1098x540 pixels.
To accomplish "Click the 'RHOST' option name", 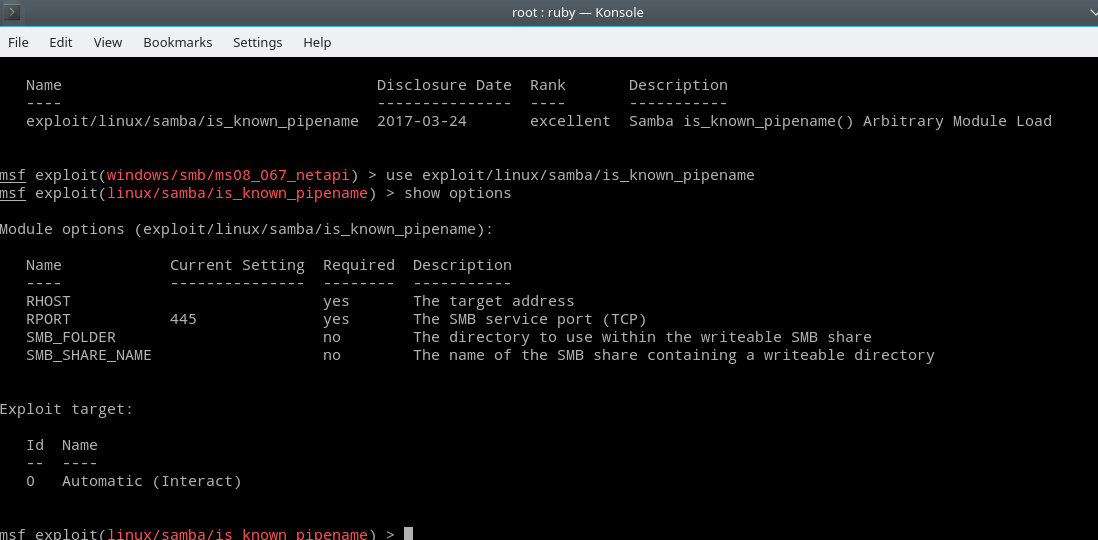I will pos(48,301).
